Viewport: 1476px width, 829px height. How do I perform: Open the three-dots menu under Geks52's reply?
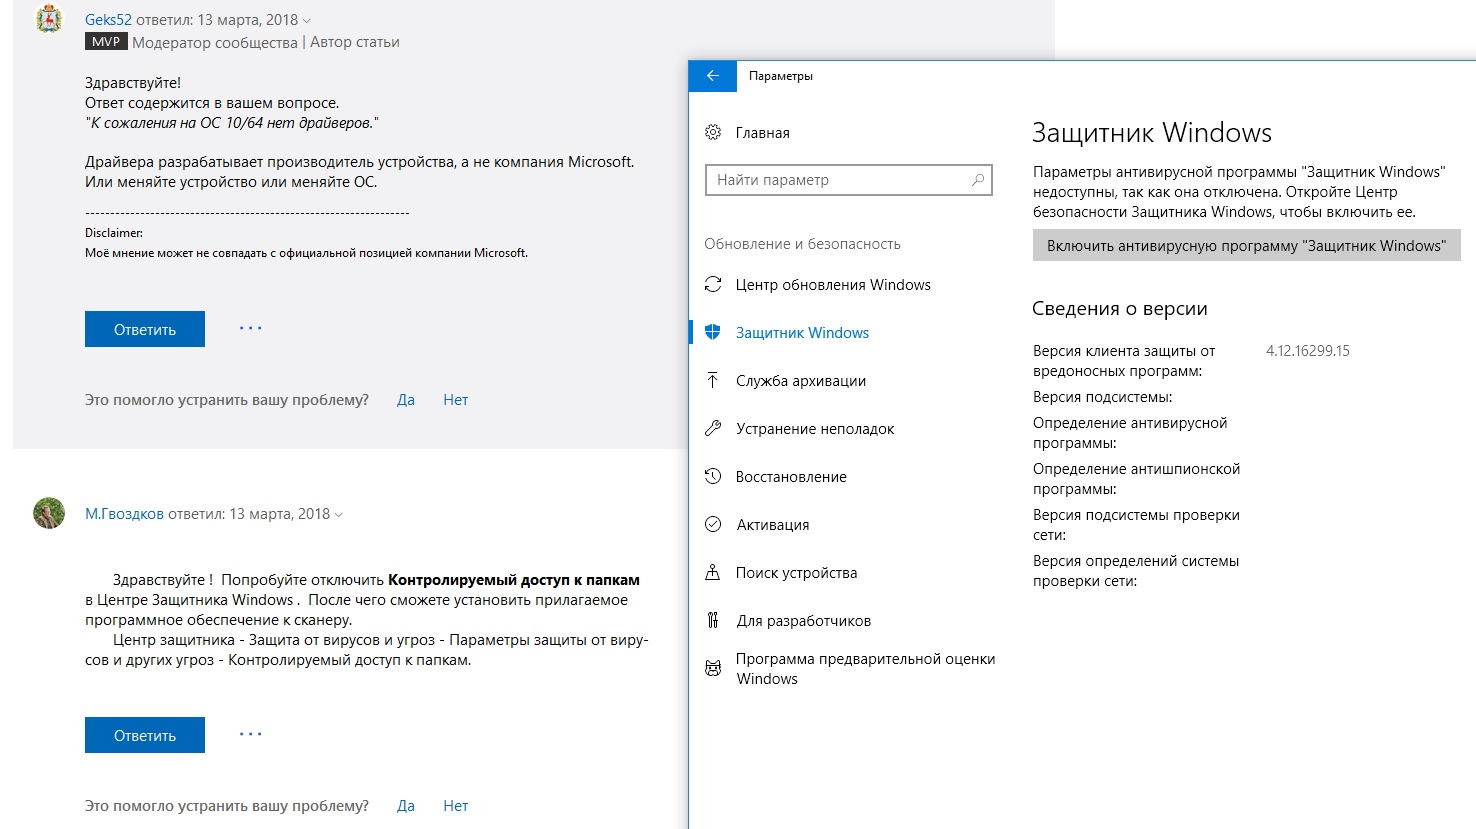click(x=250, y=328)
